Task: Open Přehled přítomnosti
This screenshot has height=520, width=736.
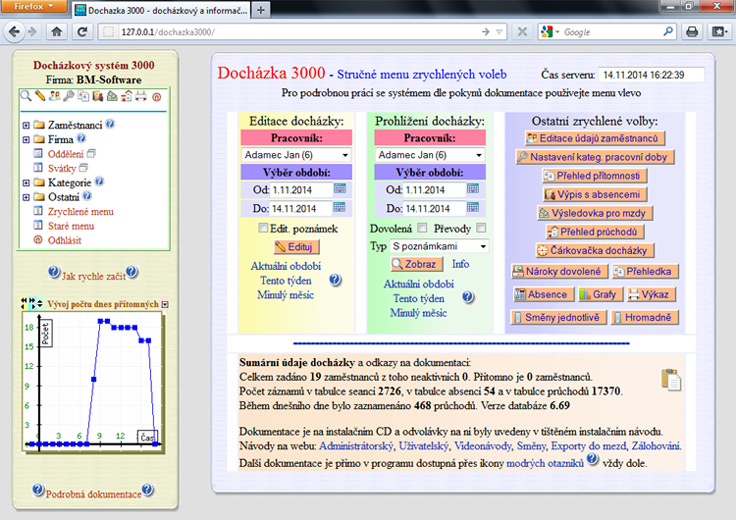Action: tap(594, 176)
